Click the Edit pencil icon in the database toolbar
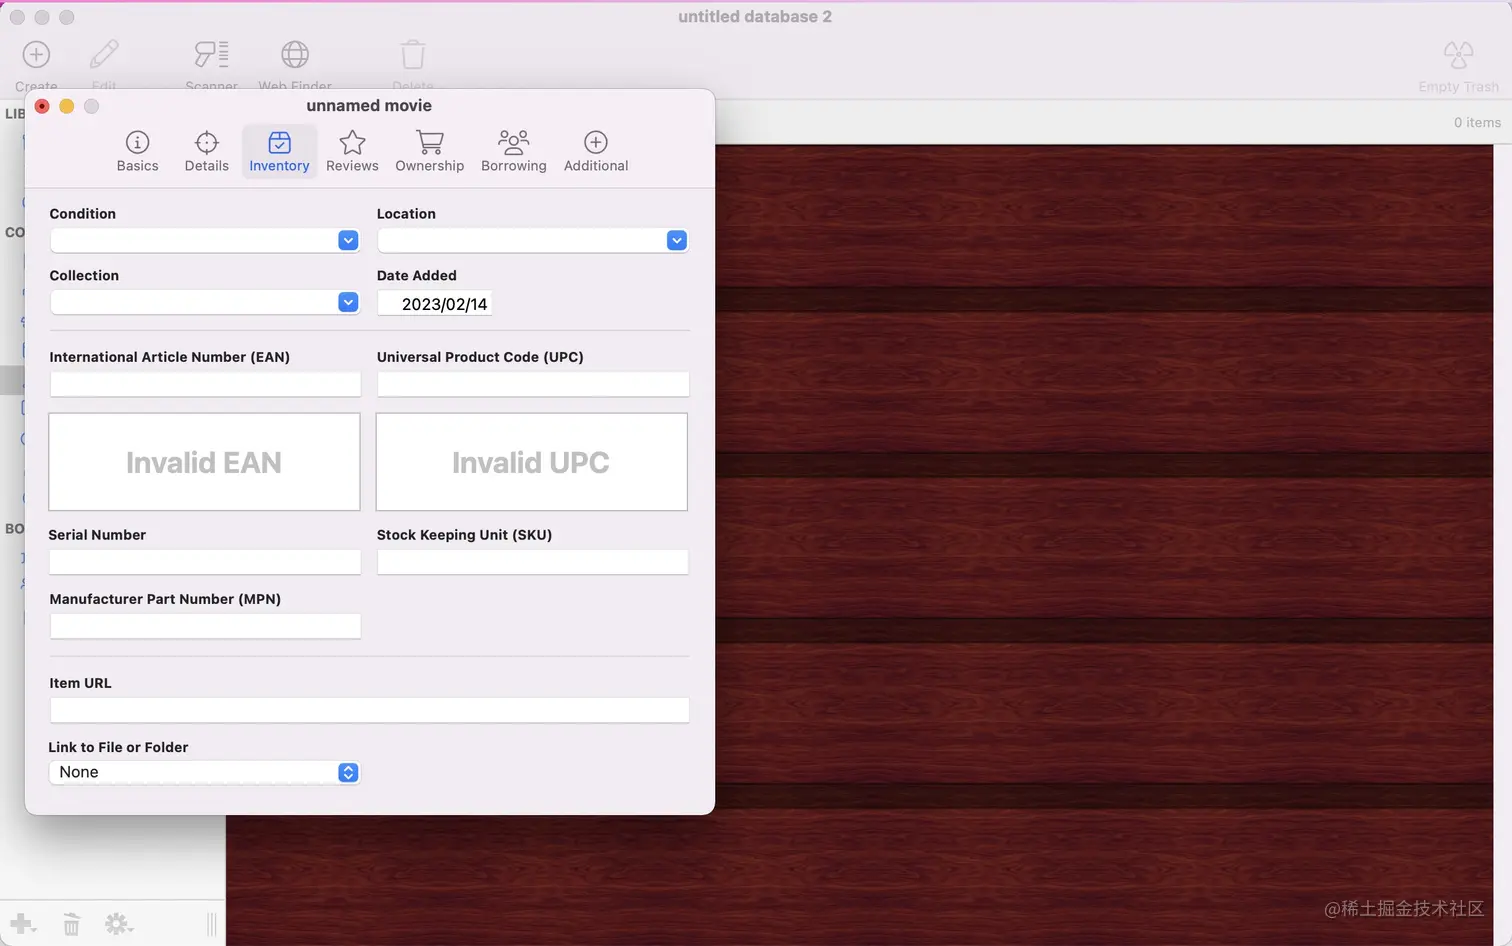The image size is (1512, 946). click(104, 55)
